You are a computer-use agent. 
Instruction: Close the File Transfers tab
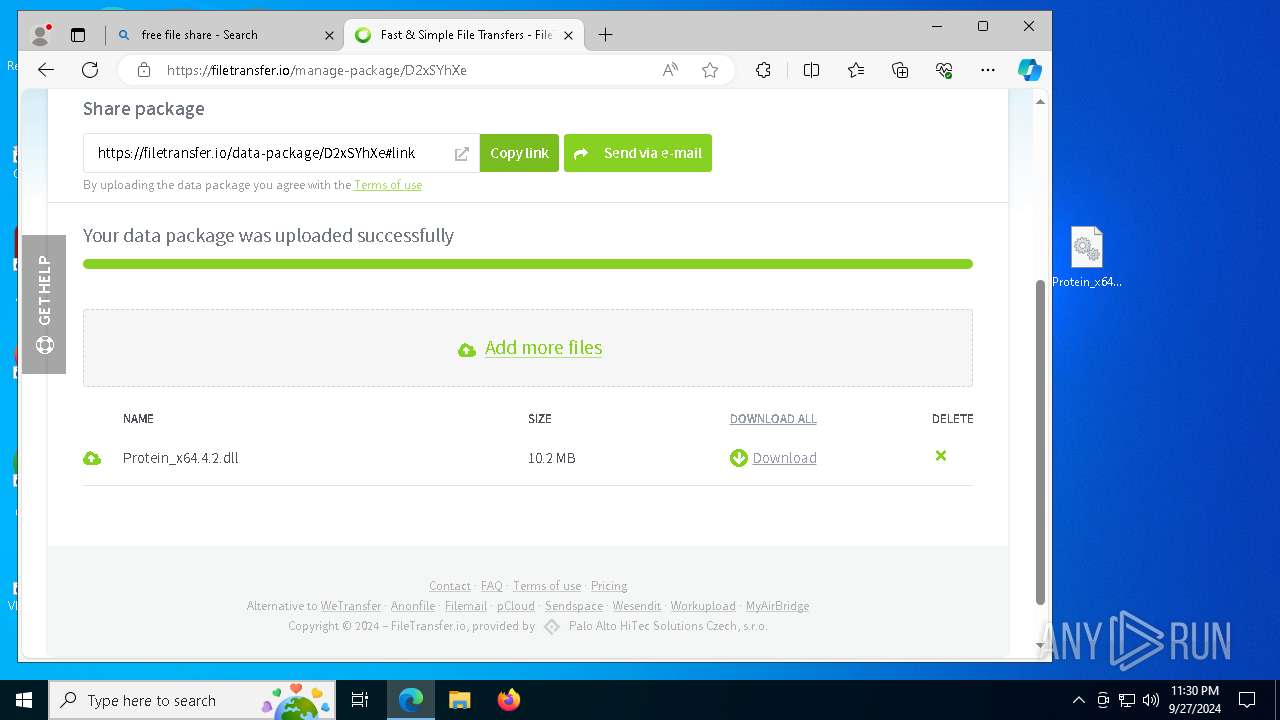click(x=568, y=35)
